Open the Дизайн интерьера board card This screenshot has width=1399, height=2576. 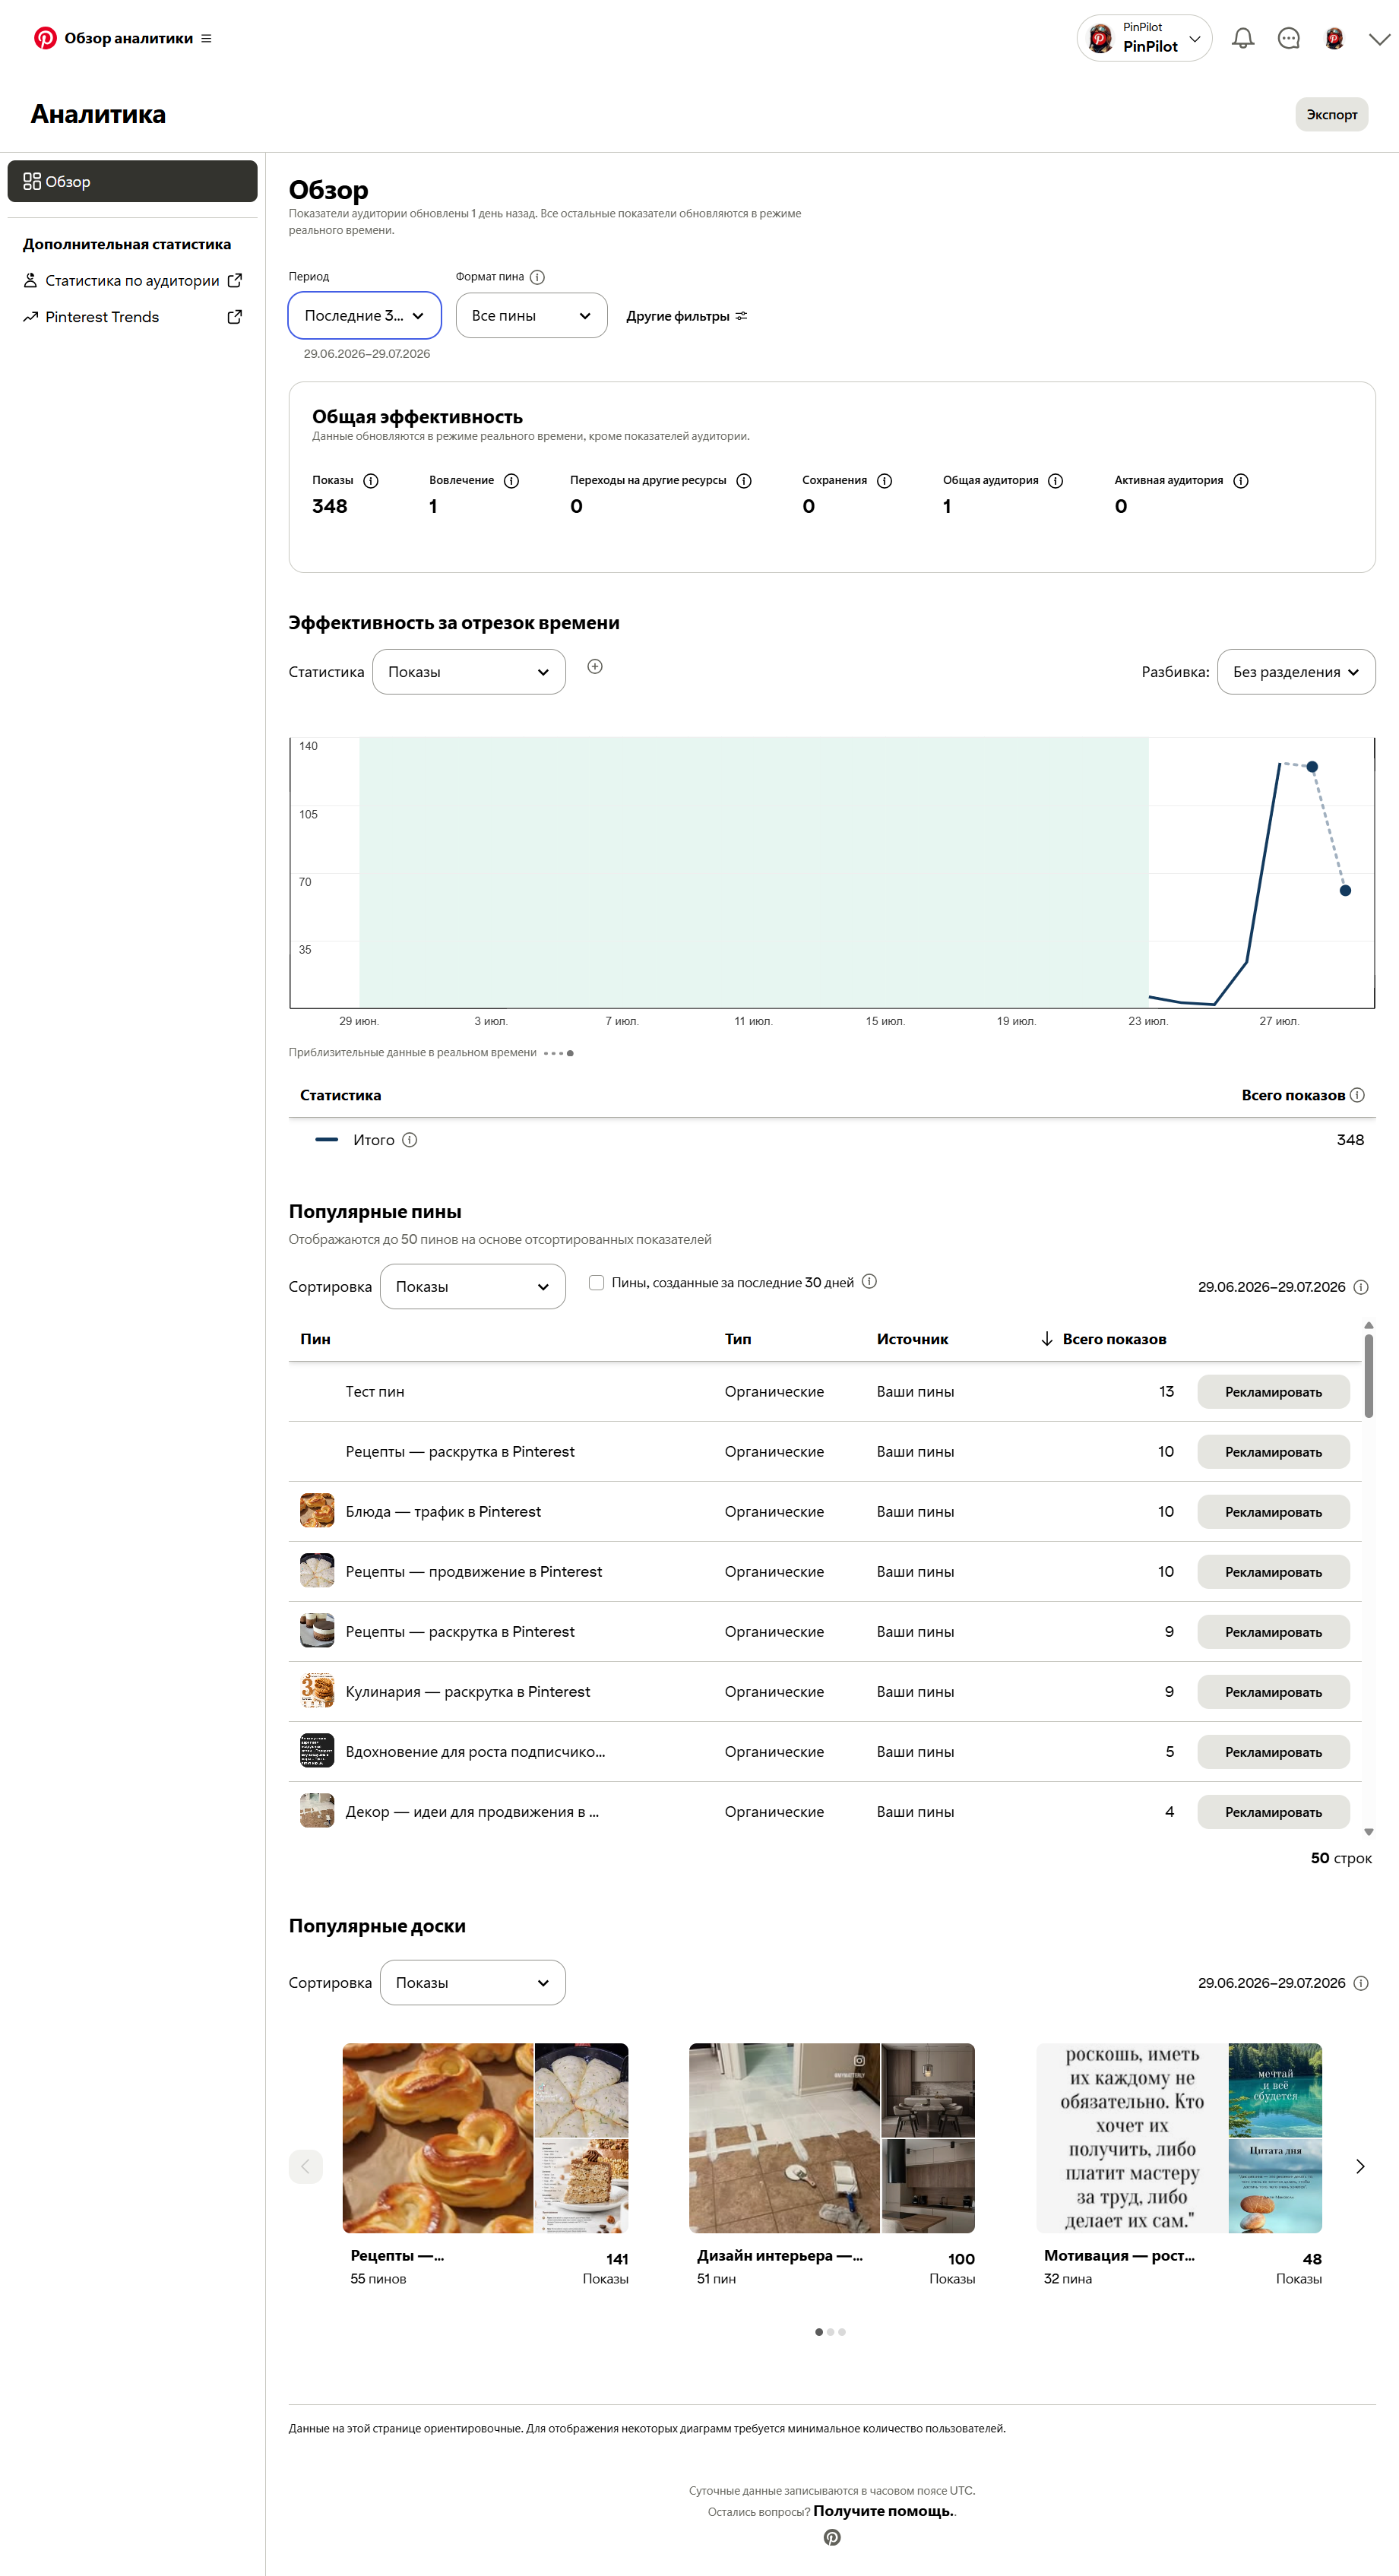[832, 2165]
